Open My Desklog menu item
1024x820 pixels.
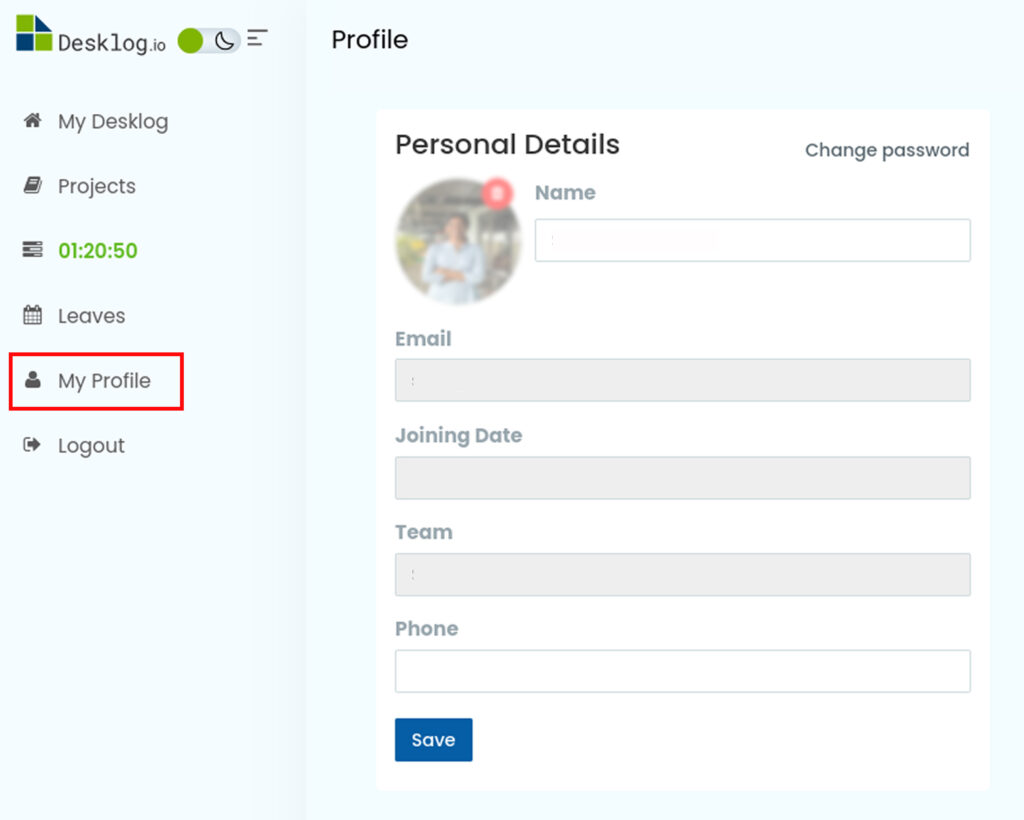(x=113, y=122)
